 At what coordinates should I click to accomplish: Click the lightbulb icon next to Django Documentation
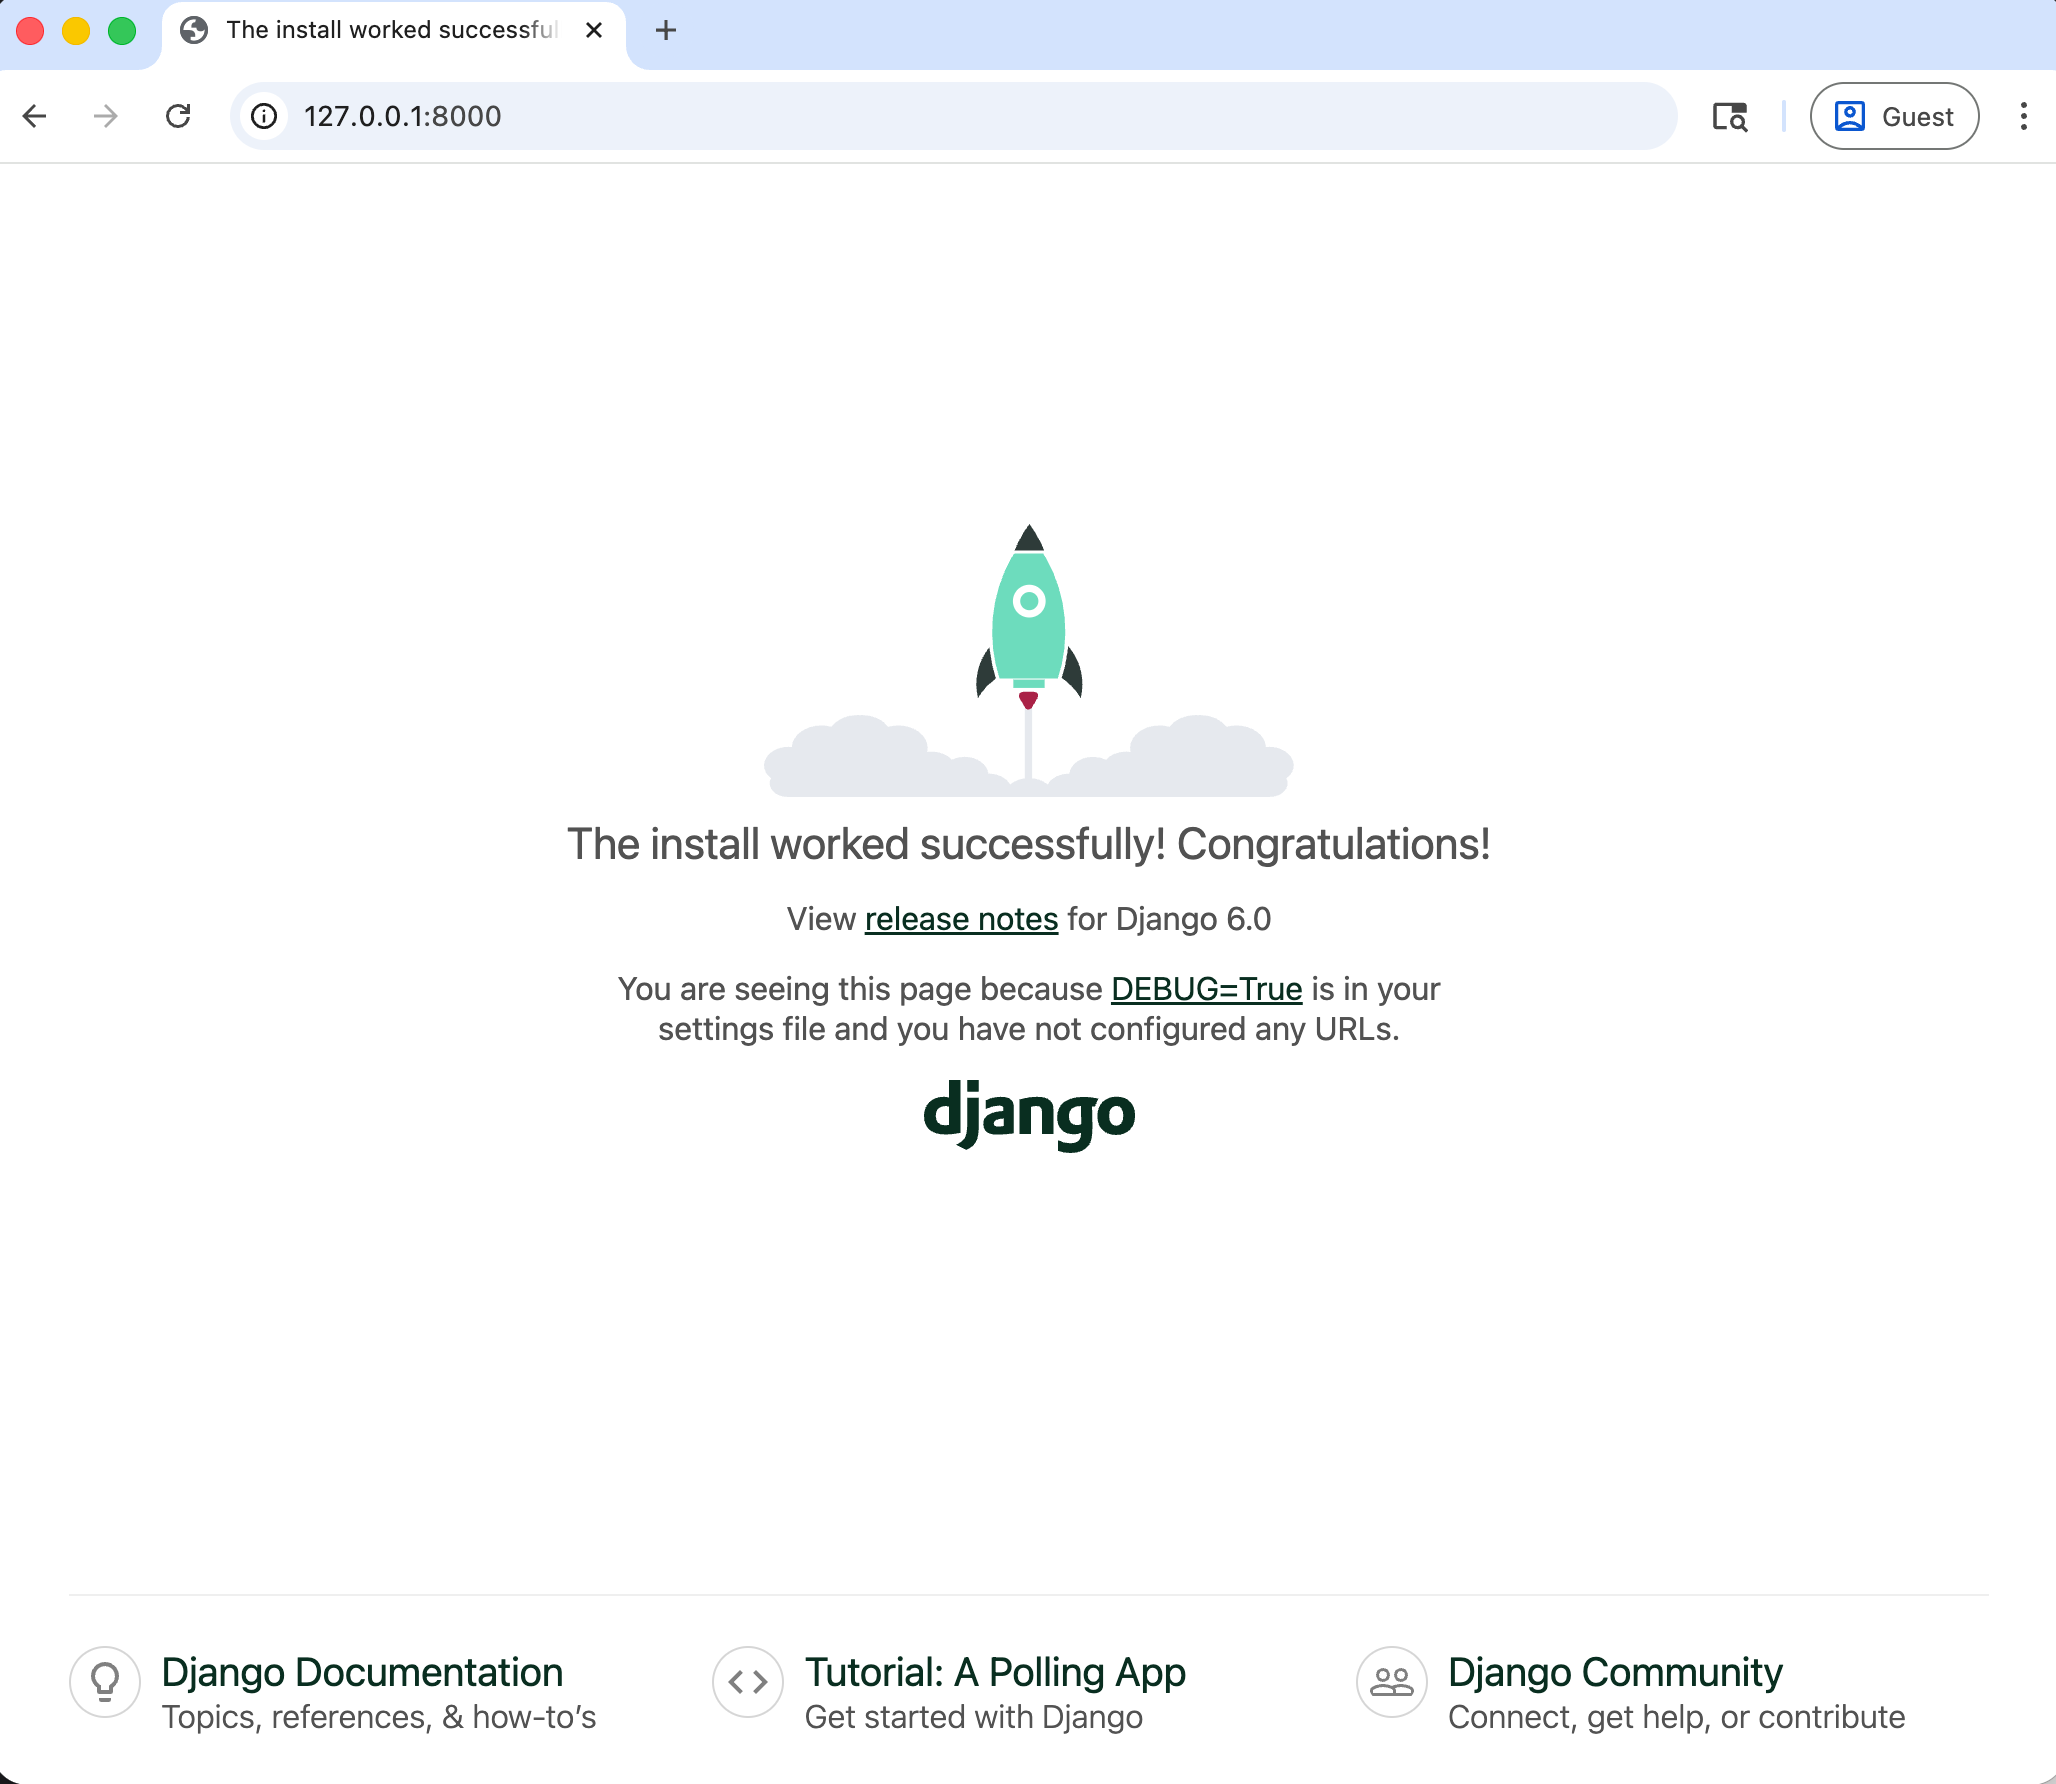105,1682
